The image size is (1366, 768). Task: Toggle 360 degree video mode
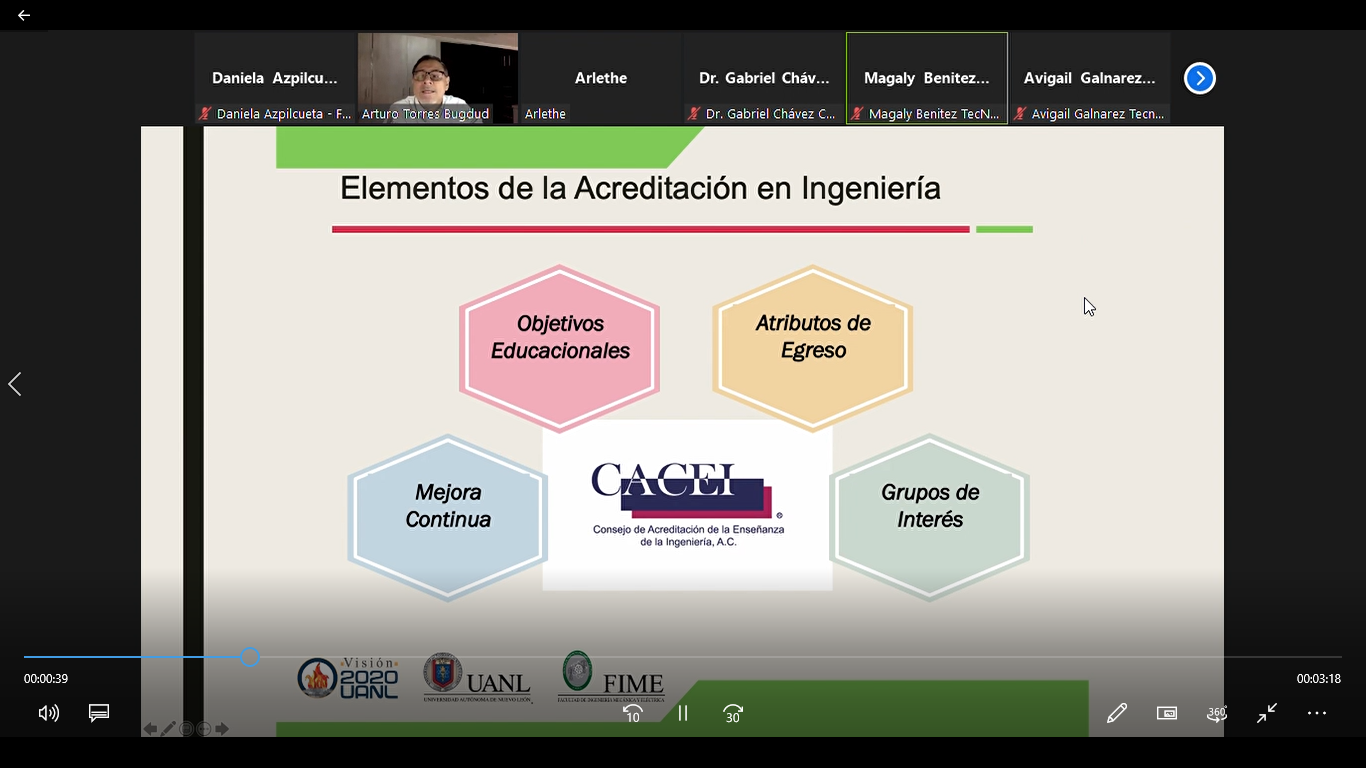(x=1217, y=713)
